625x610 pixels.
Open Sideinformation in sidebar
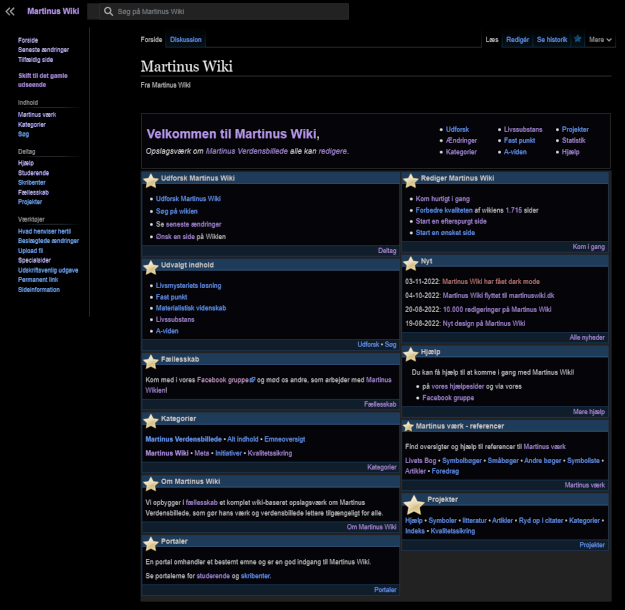39,290
